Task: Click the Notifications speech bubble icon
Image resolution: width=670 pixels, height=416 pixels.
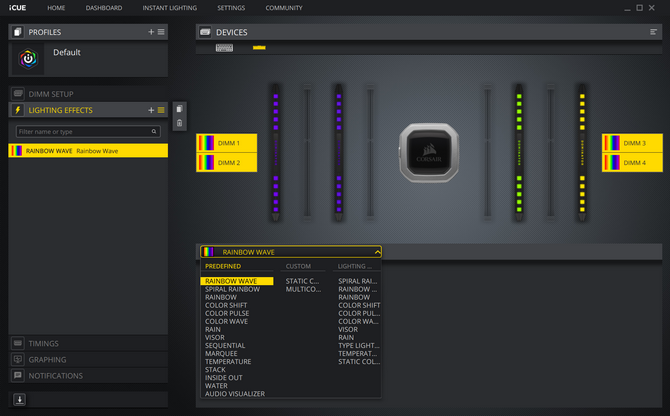Action: [18, 376]
